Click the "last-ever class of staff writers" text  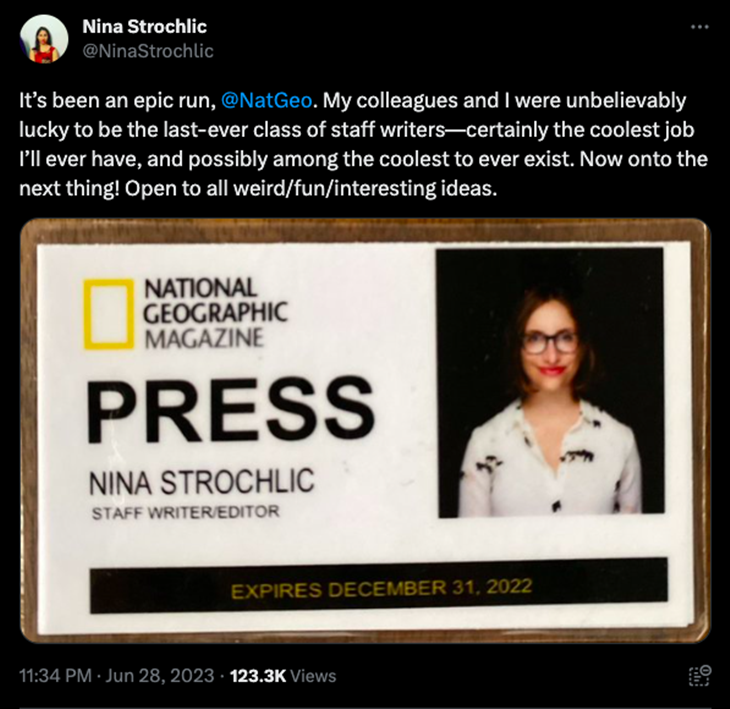[340, 131]
